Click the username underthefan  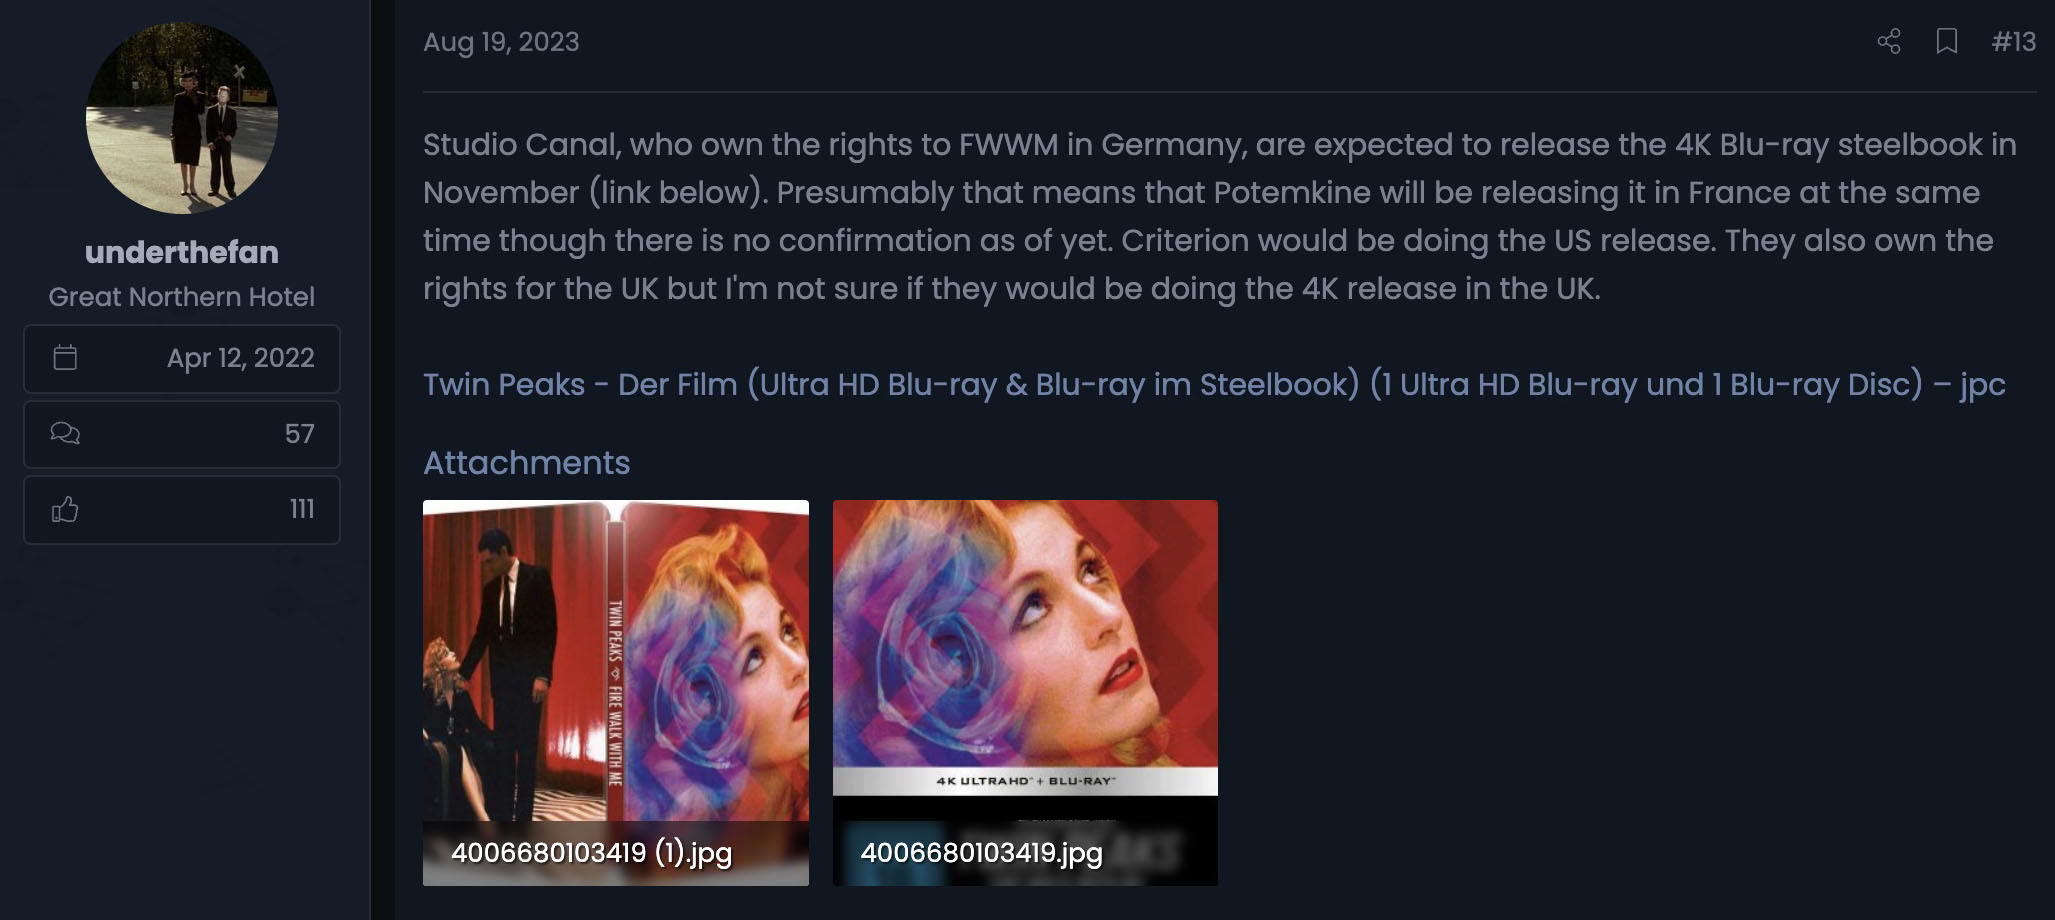(x=182, y=252)
